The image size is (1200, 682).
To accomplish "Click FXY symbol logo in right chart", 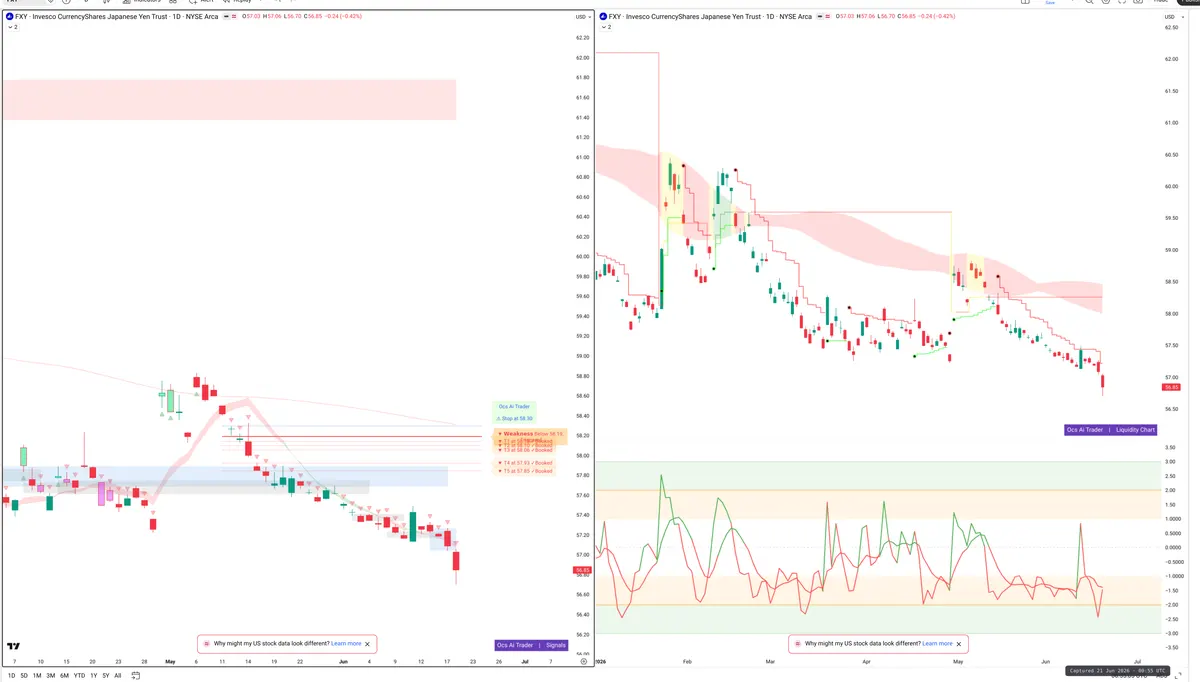I will click(603, 17).
